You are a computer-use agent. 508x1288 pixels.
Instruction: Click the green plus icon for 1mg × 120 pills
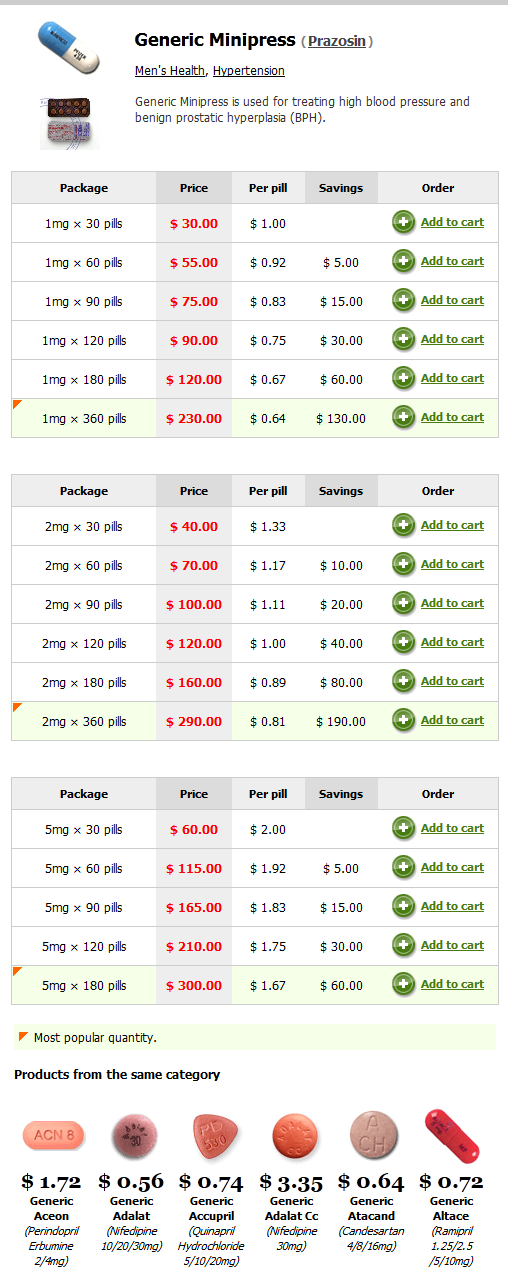[404, 340]
